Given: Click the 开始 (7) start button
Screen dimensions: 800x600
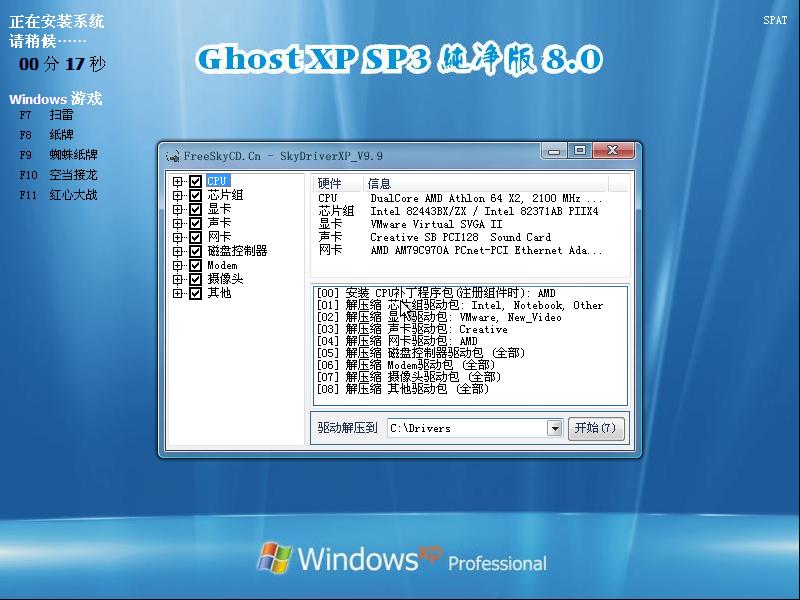Looking at the screenshot, I should [595, 428].
